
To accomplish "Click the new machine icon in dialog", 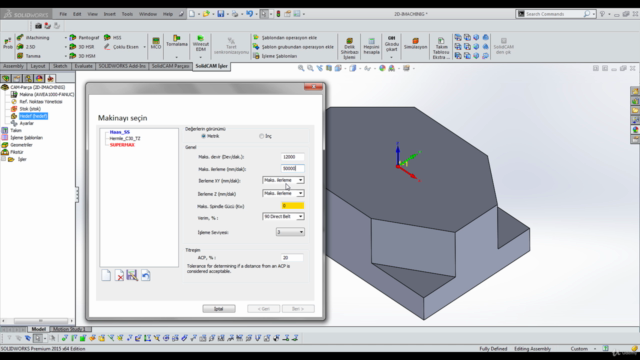I will coord(106,275).
